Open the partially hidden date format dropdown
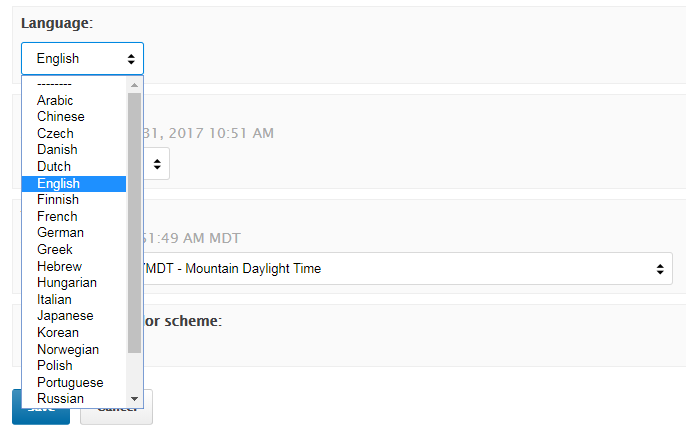Viewport: 686px width, 432px height. (157, 163)
